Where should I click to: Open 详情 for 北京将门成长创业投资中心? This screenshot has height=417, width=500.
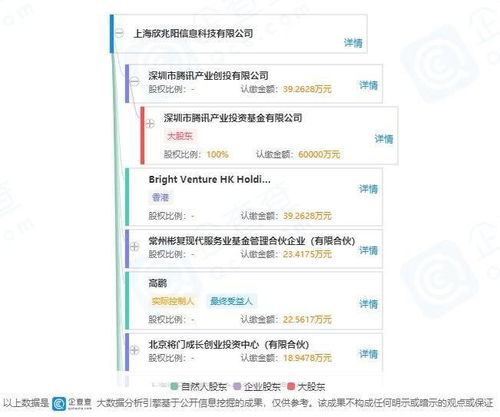(x=368, y=354)
